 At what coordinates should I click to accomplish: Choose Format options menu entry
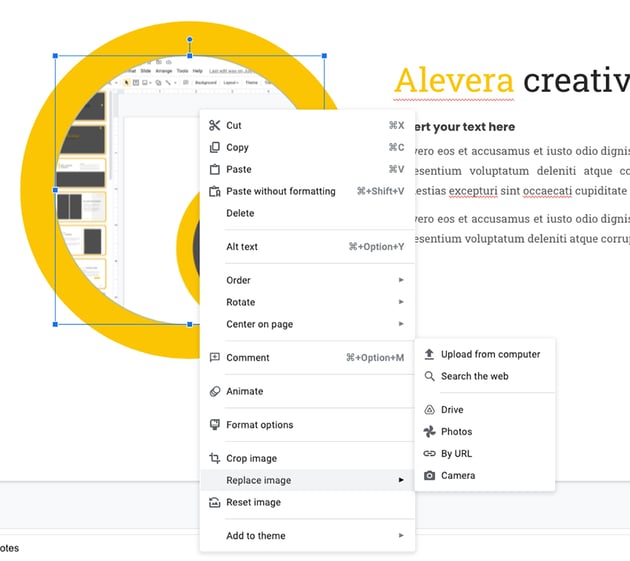pyautogui.click(x=259, y=425)
